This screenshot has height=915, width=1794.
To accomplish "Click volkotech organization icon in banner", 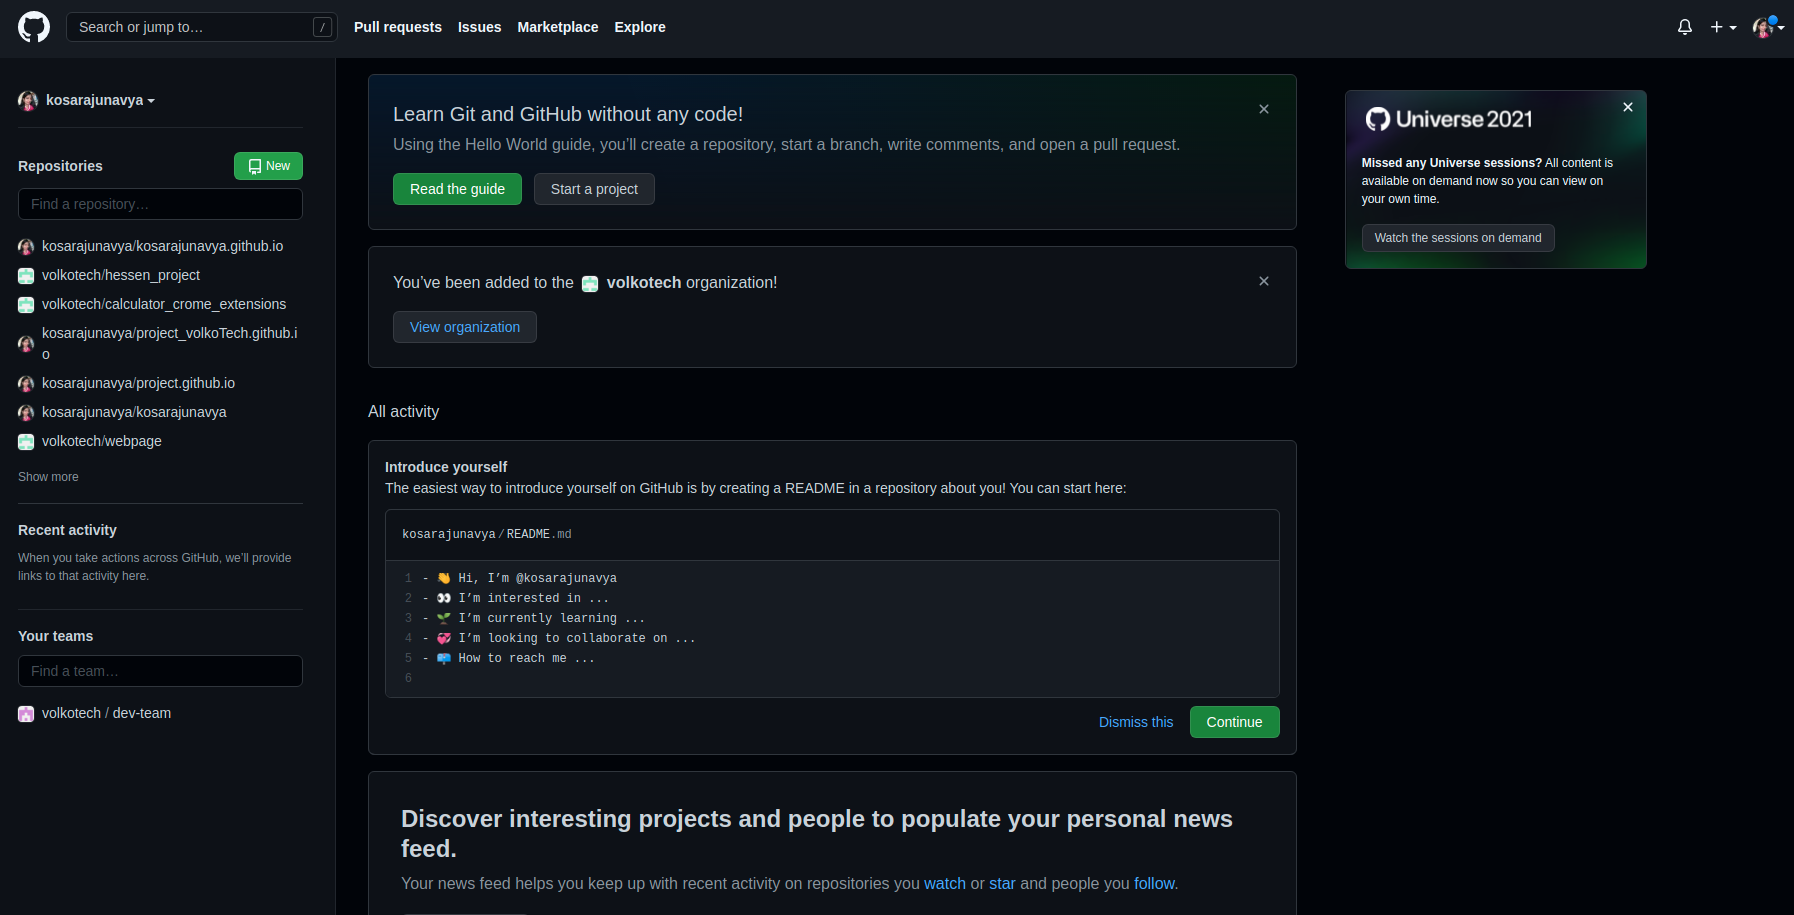I will pyautogui.click(x=590, y=284).
